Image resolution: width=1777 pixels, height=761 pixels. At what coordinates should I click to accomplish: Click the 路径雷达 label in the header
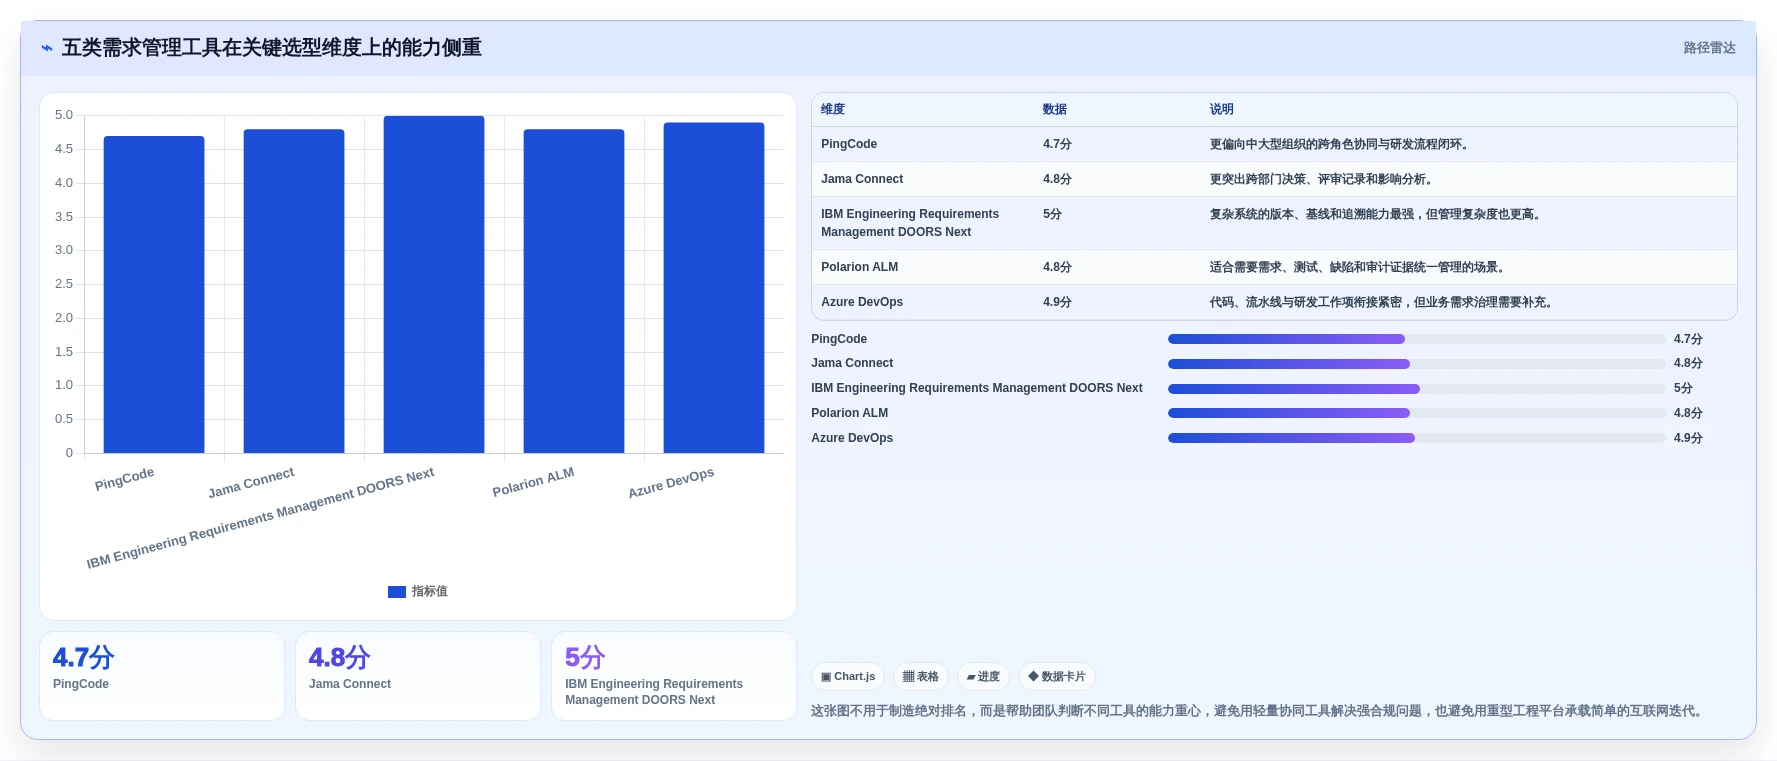pos(1709,48)
